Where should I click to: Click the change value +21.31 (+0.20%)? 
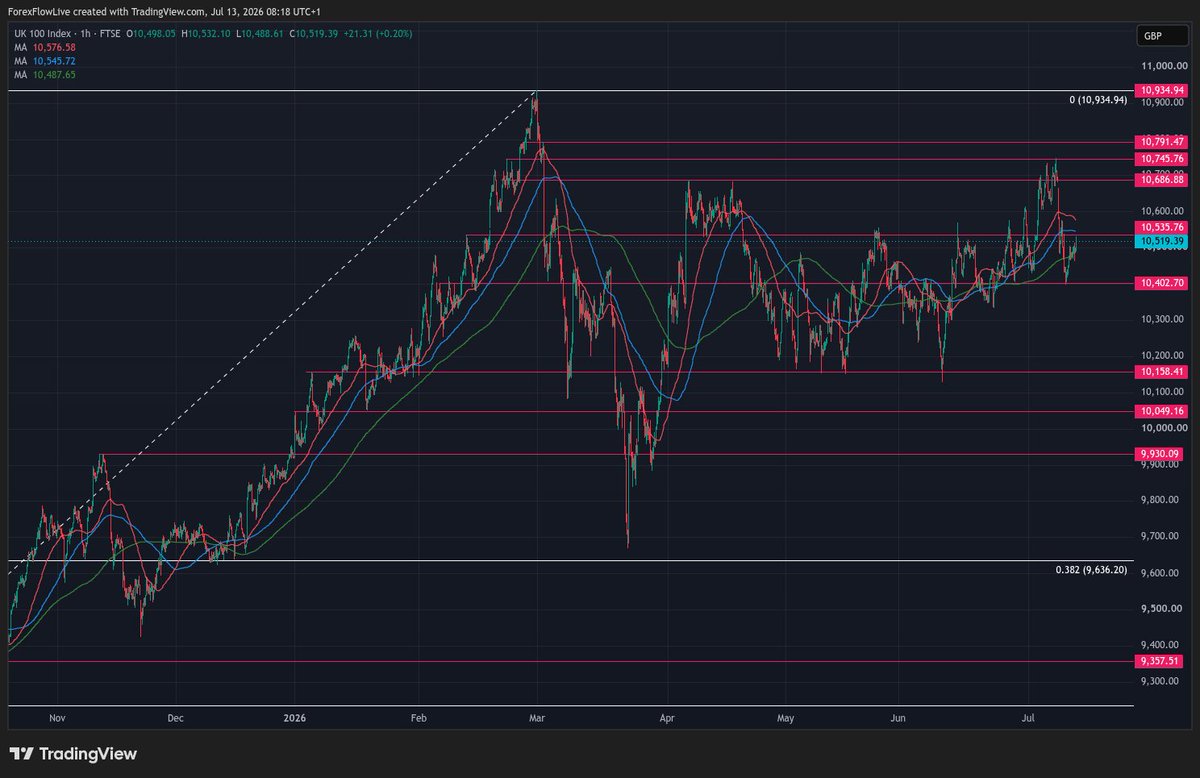(x=379, y=34)
